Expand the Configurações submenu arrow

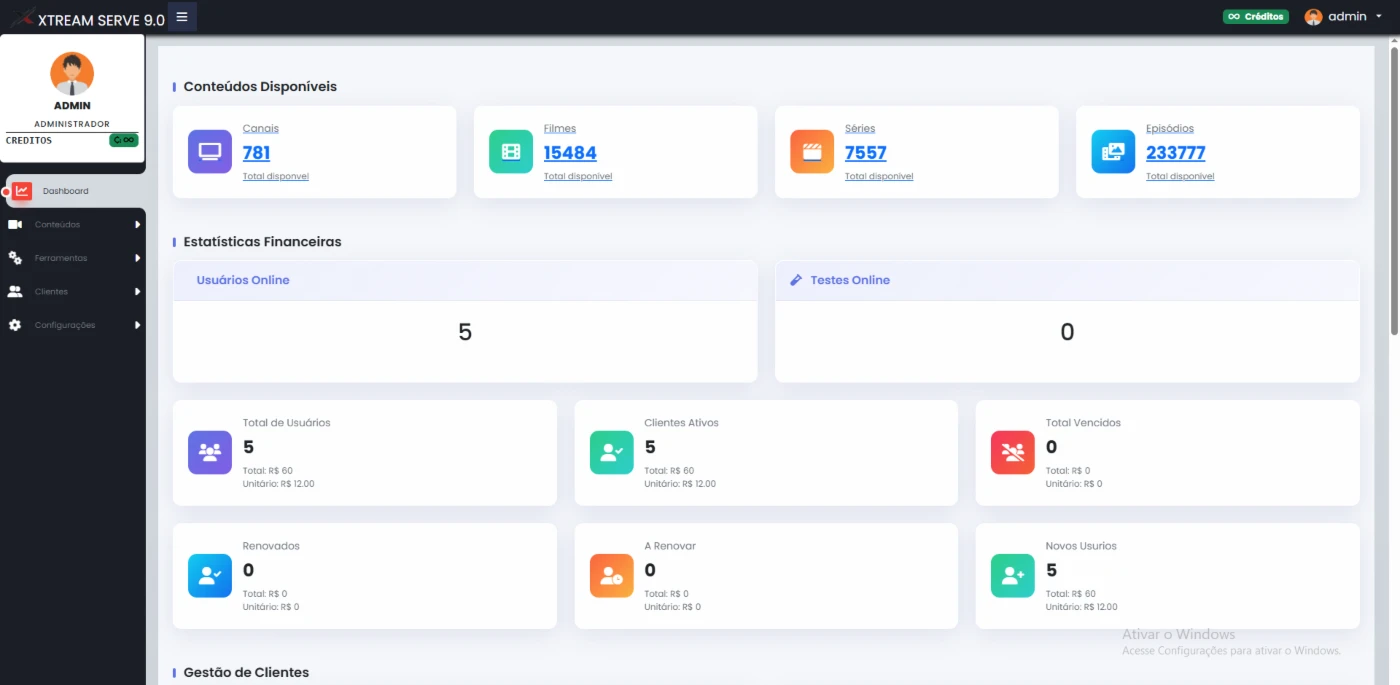[138, 325]
